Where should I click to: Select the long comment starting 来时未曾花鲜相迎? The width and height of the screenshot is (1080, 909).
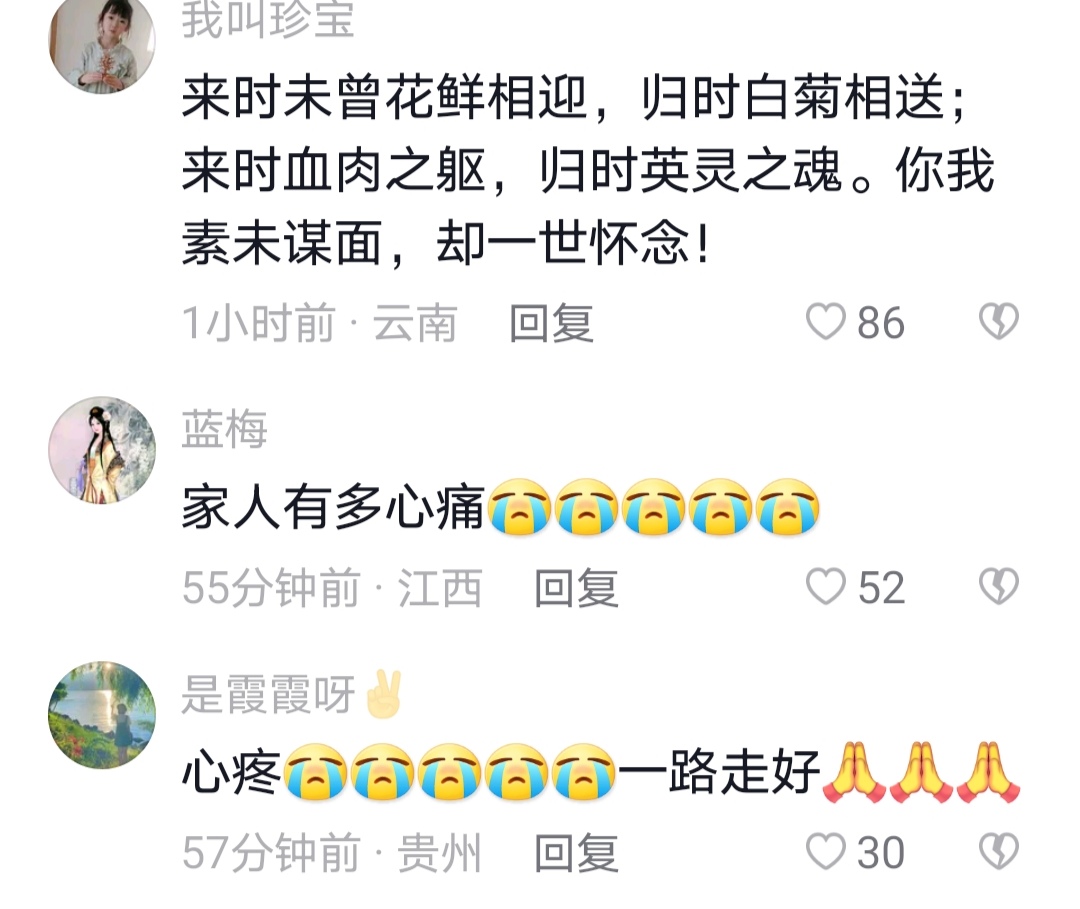pyautogui.click(x=589, y=171)
